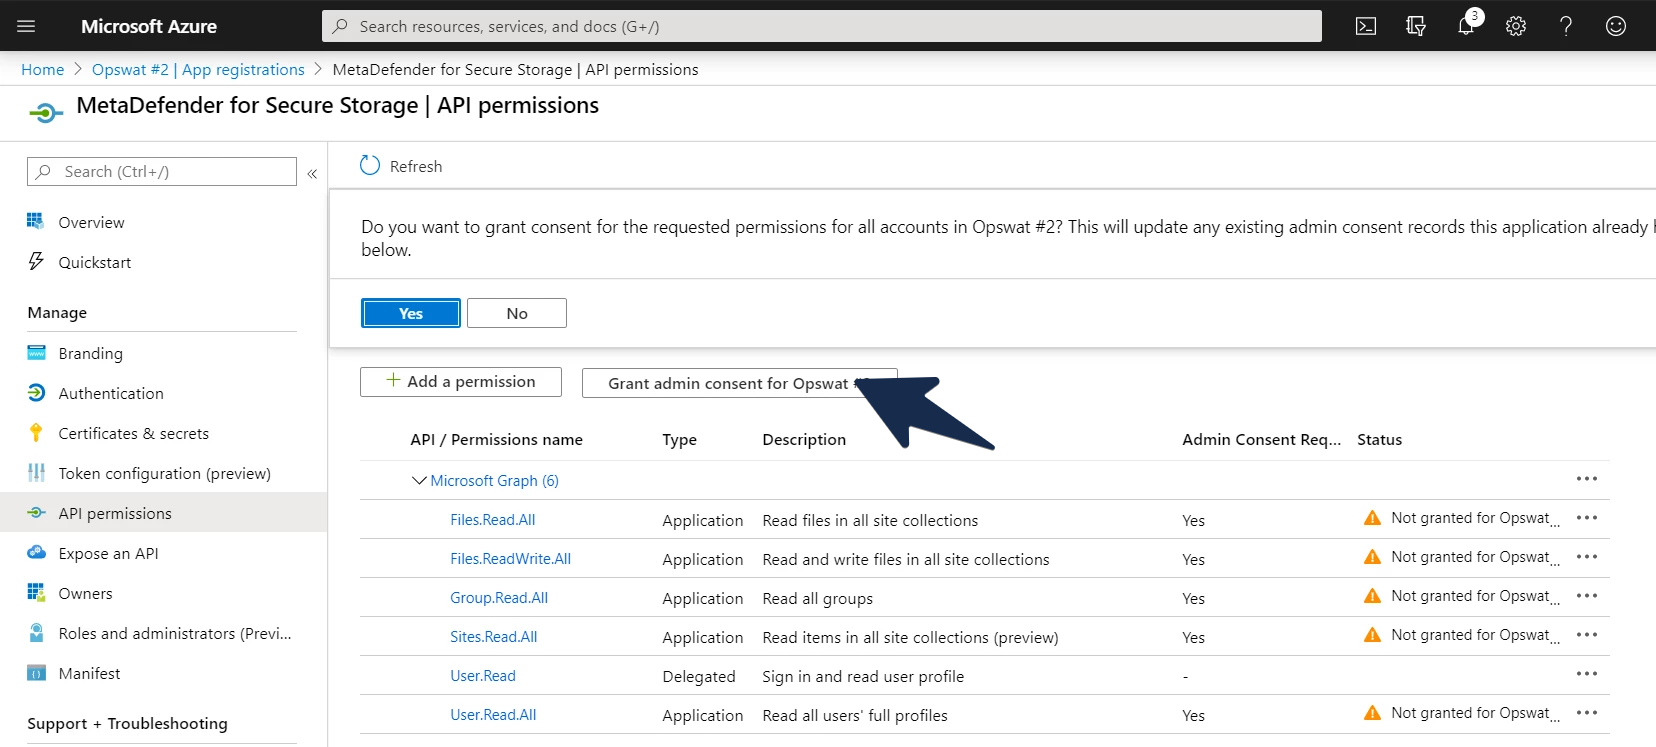The width and height of the screenshot is (1656, 747).
Task: Click the Authentication sidebar icon
Action: [x=36, y=392]
